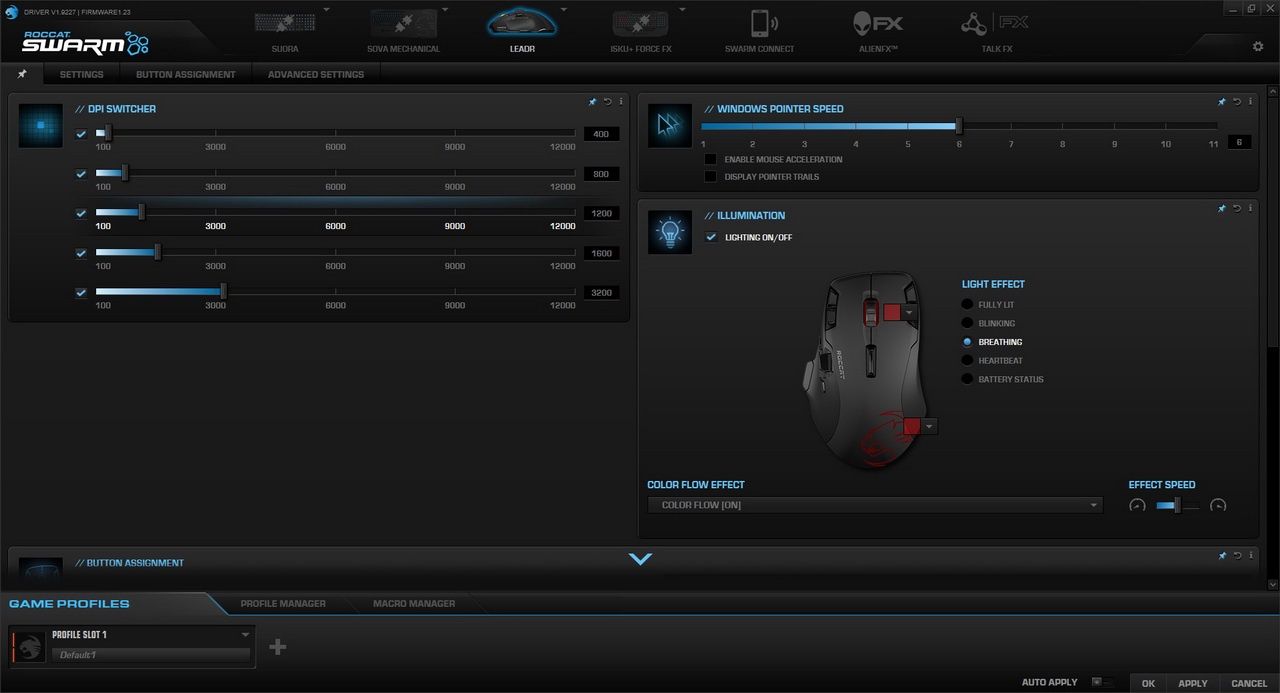This screenshot has height=693, width=1280.
Task: Open the pinned tab with pin icon
Action: pos(22,74)
